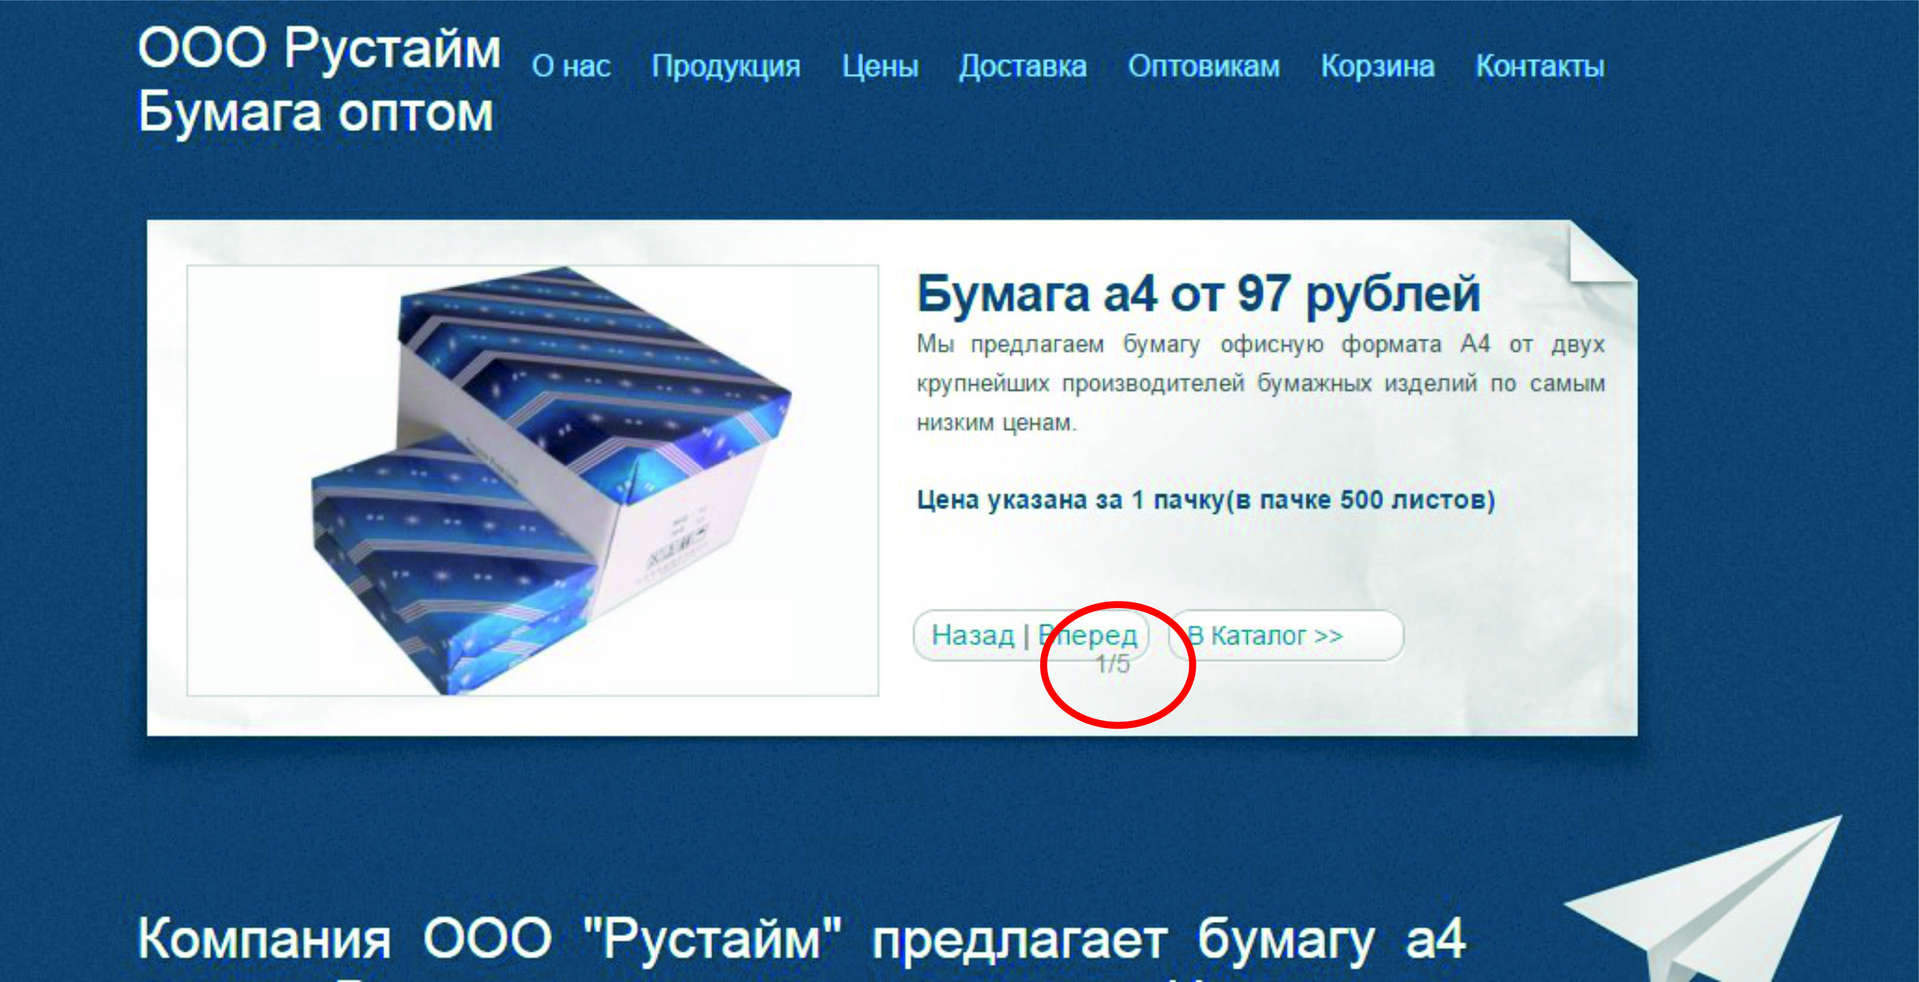Click the Цена указана за 1 пачку note

tap(1206, 500)
